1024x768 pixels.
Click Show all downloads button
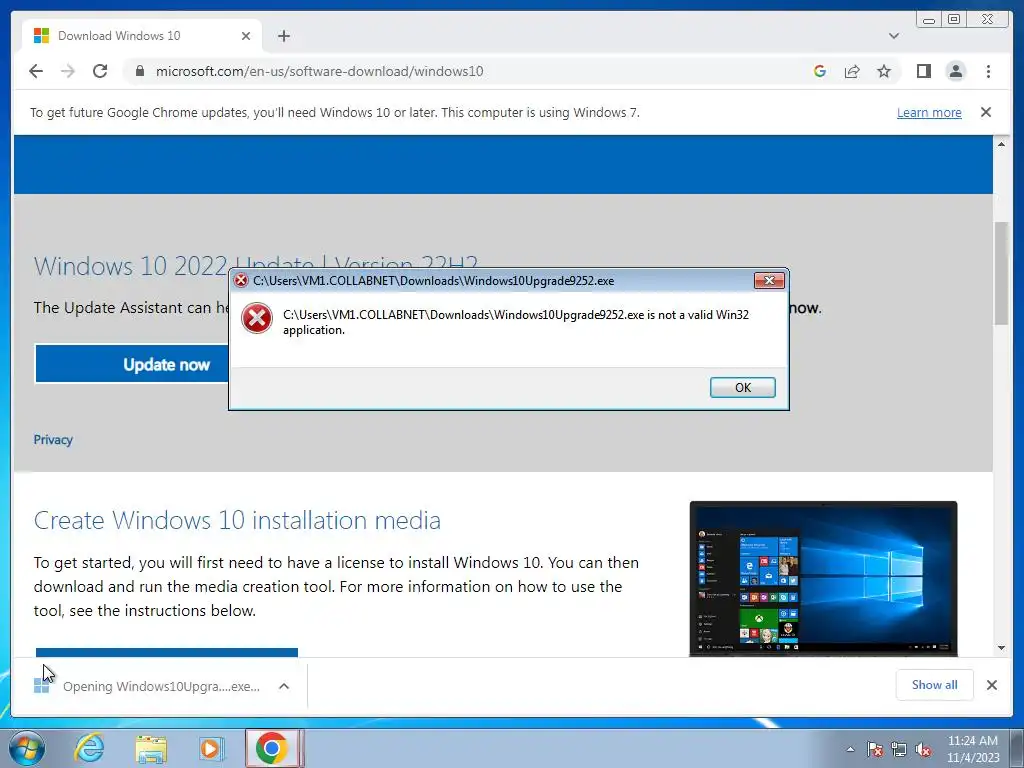tap(935, 684)
